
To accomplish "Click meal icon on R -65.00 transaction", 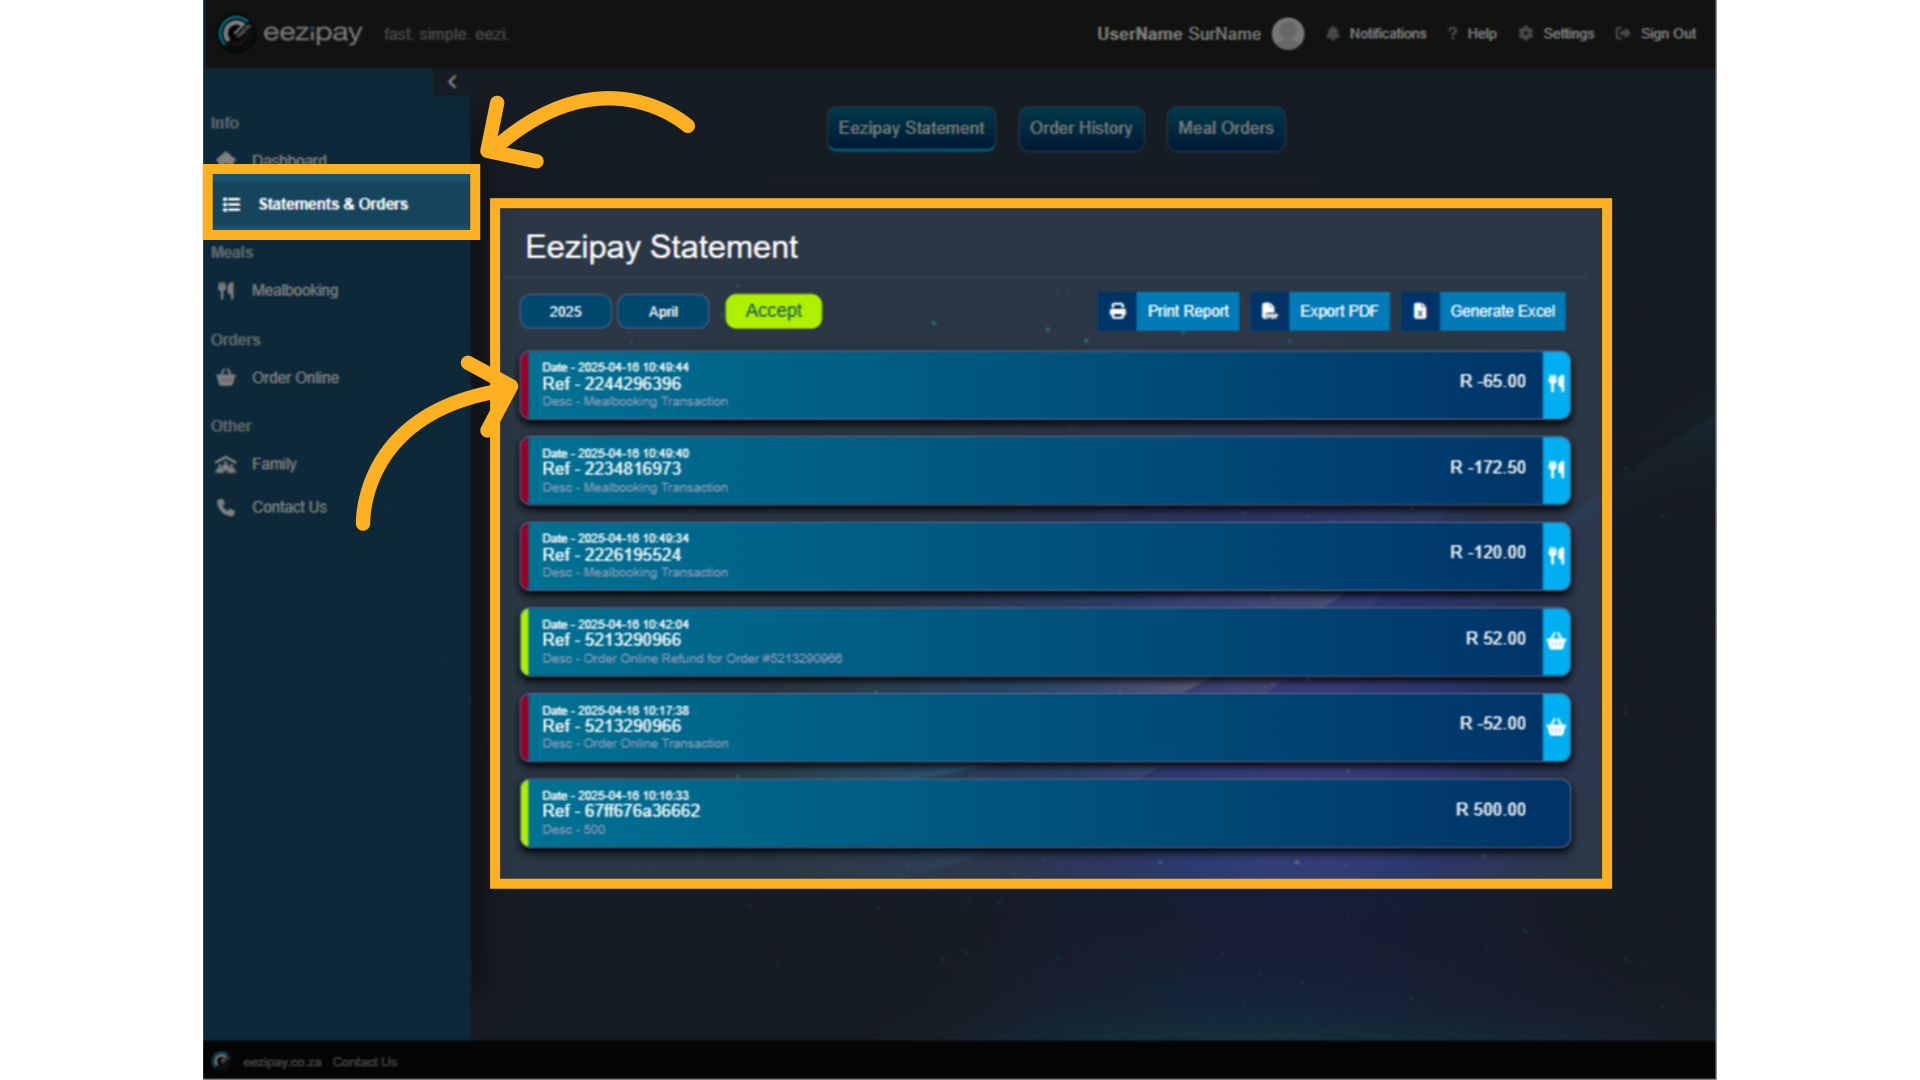I will point(1556,384).
